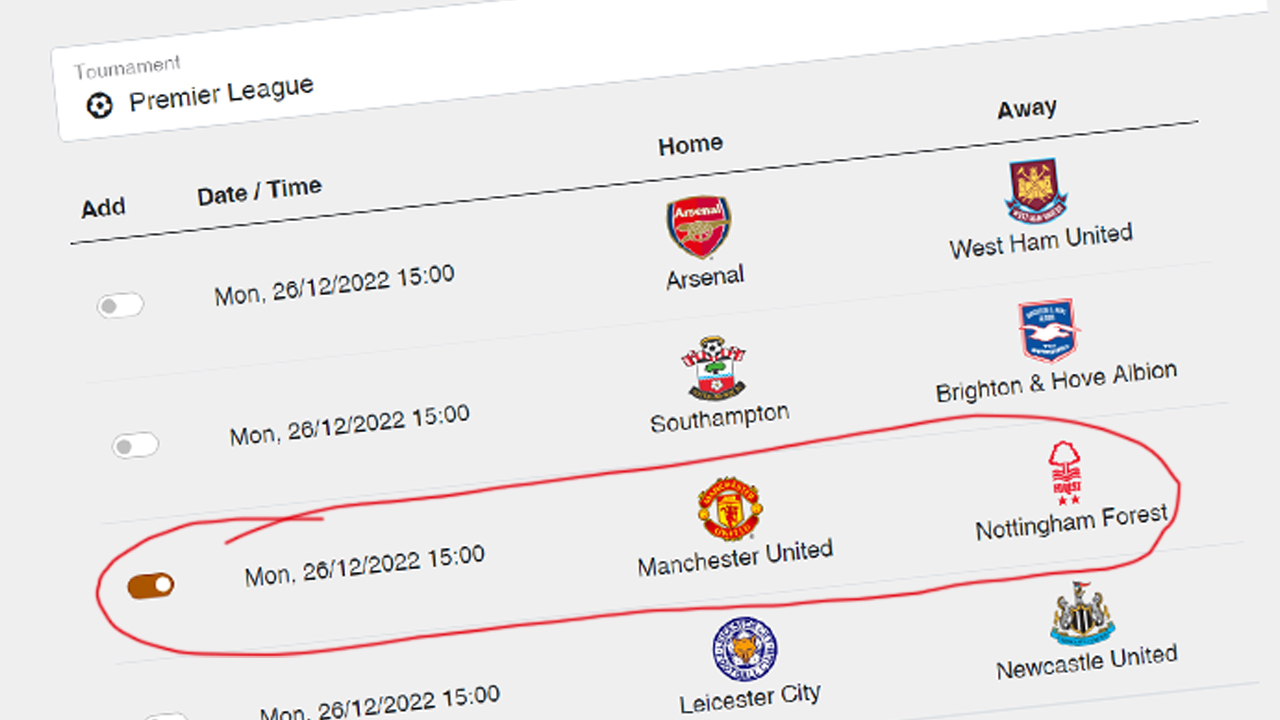Click the Nottingham Forest tree logo

click(1065, 473)
